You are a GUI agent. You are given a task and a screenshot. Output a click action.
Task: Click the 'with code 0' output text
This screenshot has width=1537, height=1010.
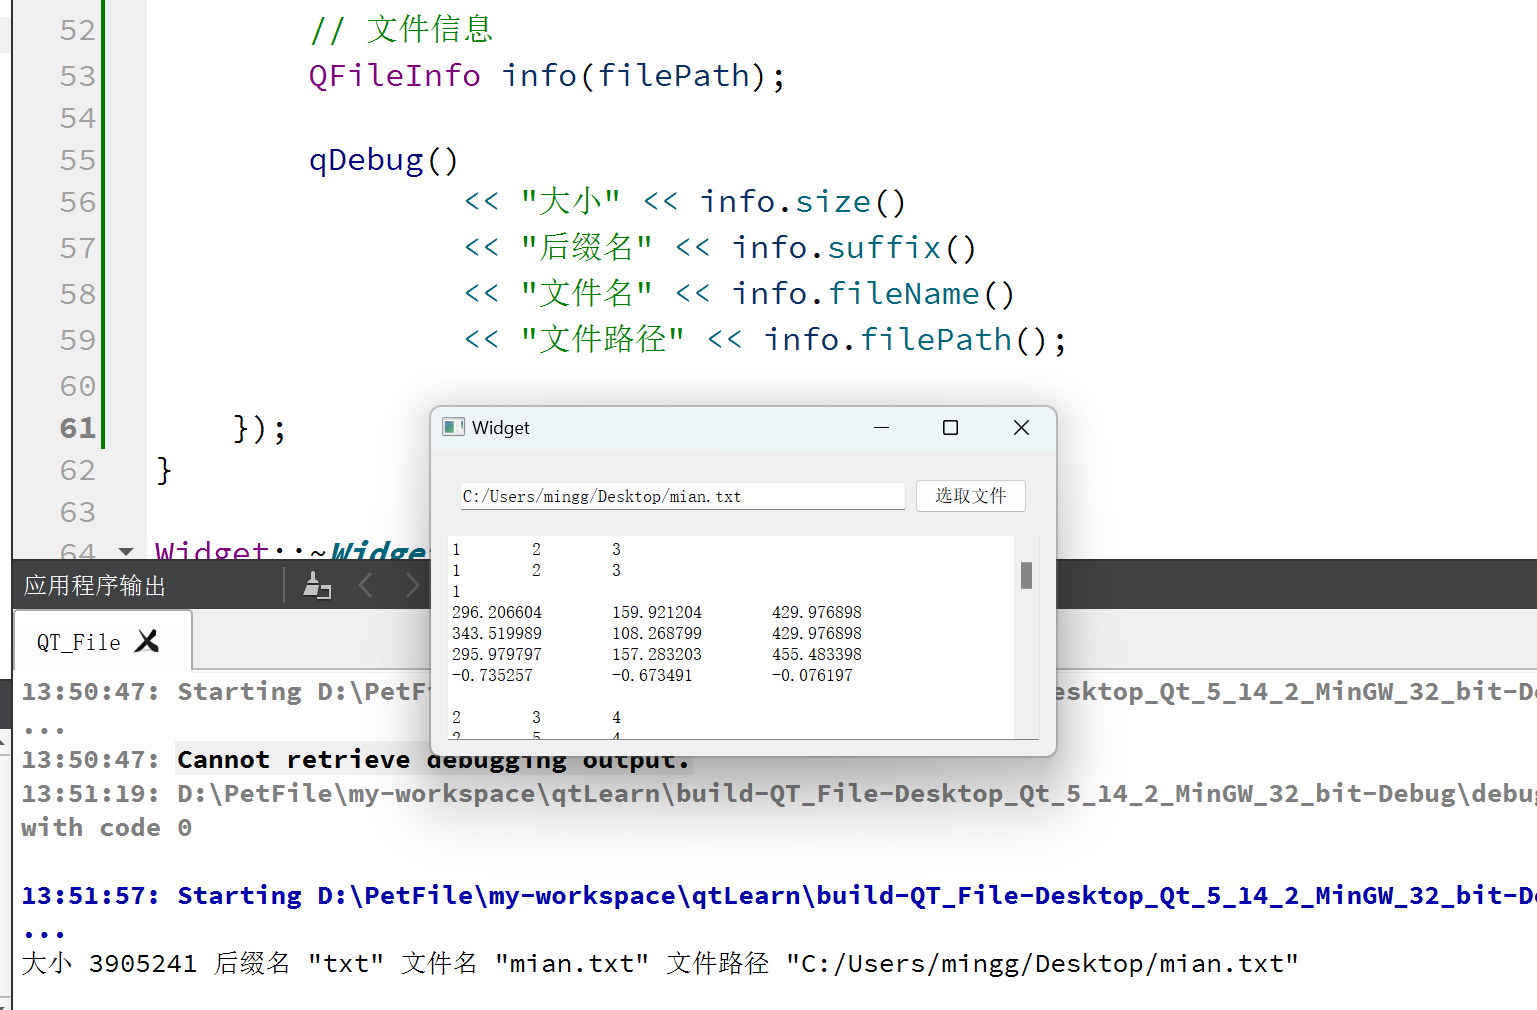coord(106,828)
